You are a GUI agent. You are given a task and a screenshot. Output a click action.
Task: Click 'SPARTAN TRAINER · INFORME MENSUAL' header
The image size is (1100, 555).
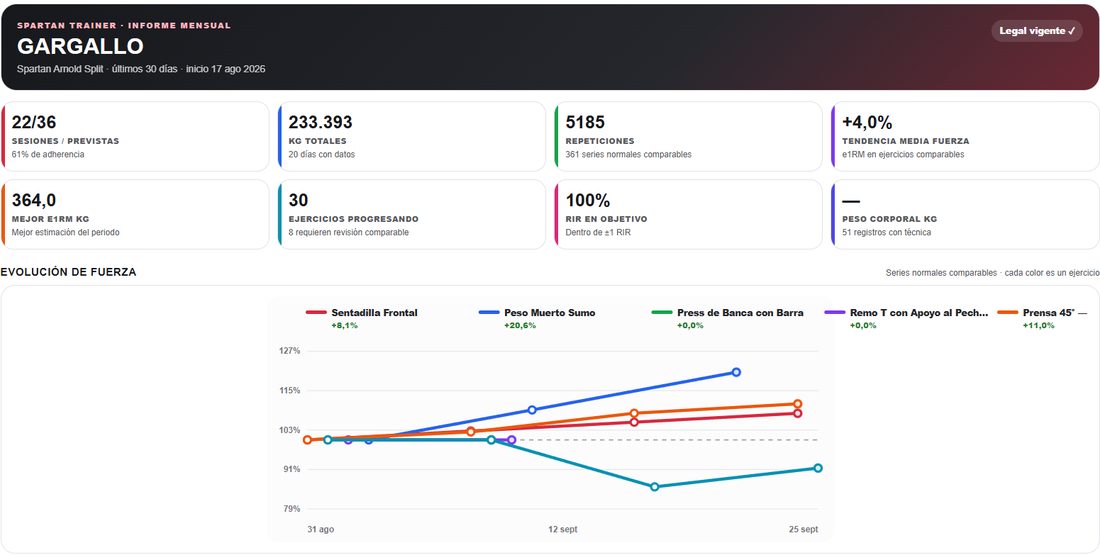pos(123,25)
